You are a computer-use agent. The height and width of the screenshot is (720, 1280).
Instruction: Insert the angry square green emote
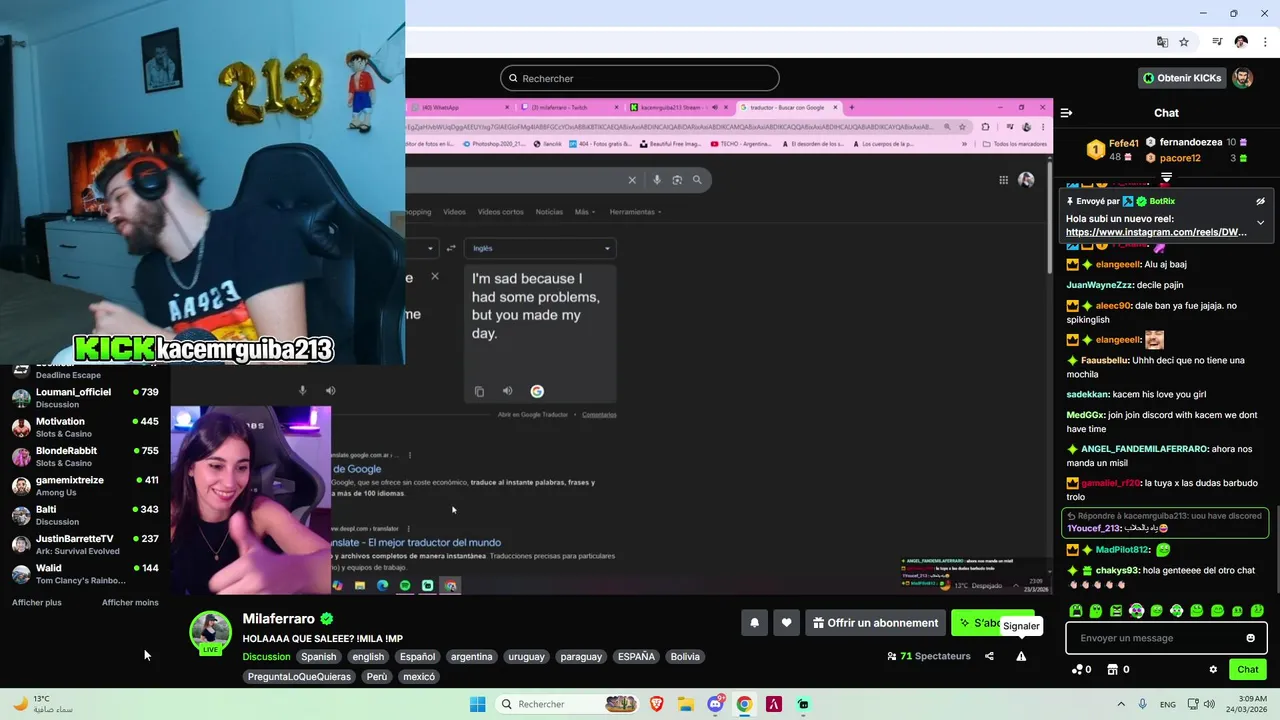click(1116, 610)
